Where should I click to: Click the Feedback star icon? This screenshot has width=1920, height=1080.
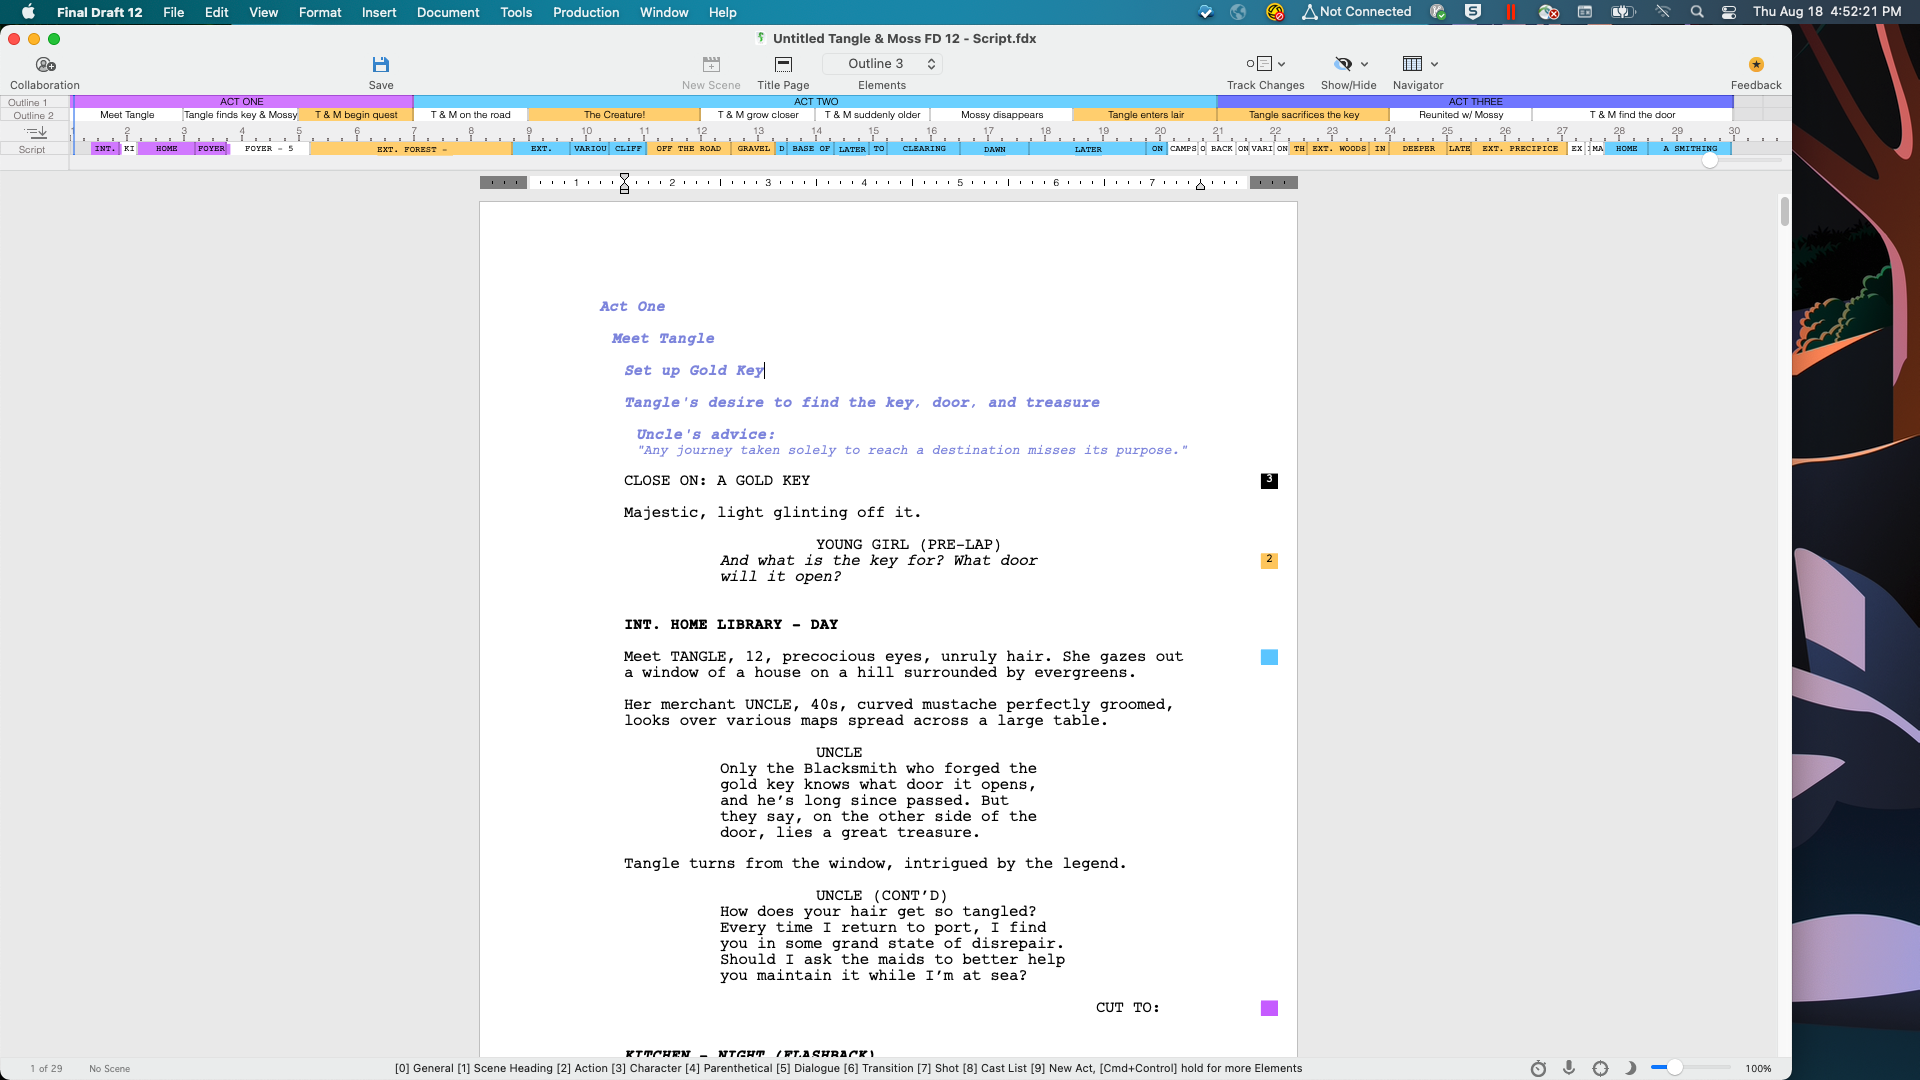click(1756, 64)
